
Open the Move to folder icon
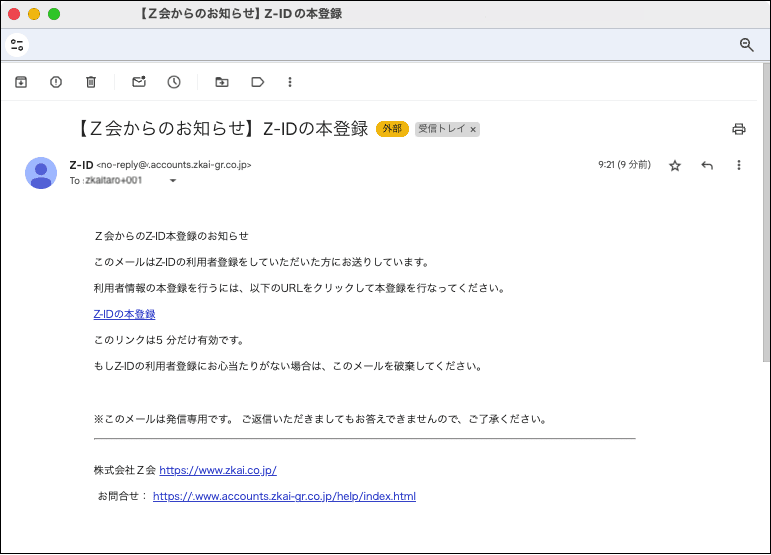[x=222, y=82]
